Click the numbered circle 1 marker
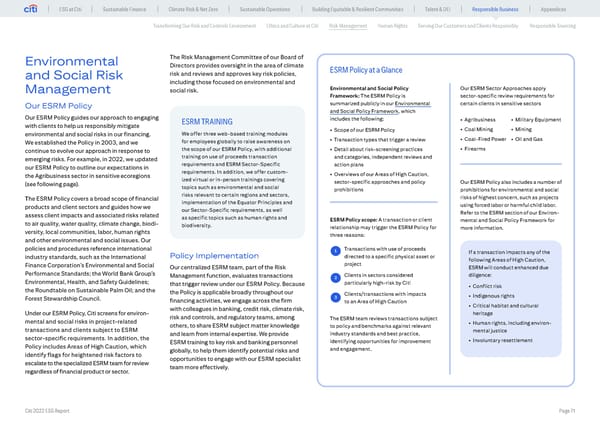This screenshot has width=600, height=425. click(334, 251)
